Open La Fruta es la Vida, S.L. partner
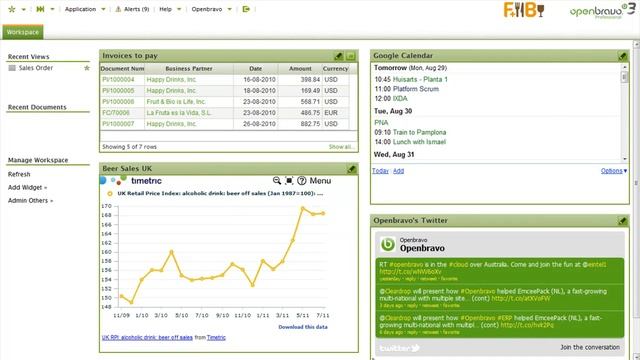 click(x=179, y=113)
